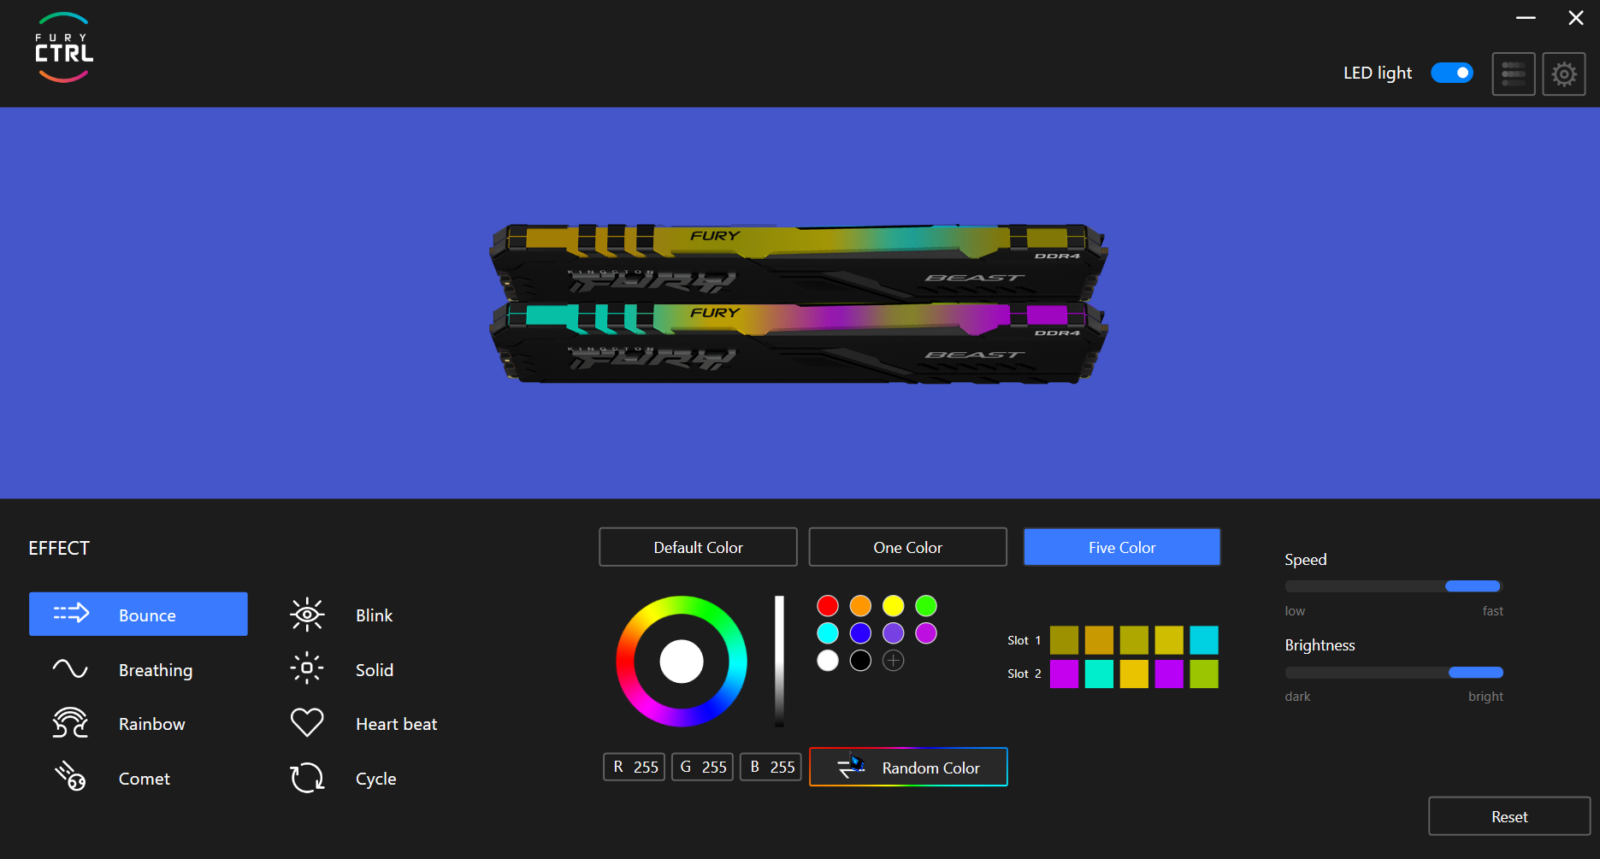This screenshot has width=1600, height=859.
Task: Choose the Breathing wave icon
Action: click(70, 669)
